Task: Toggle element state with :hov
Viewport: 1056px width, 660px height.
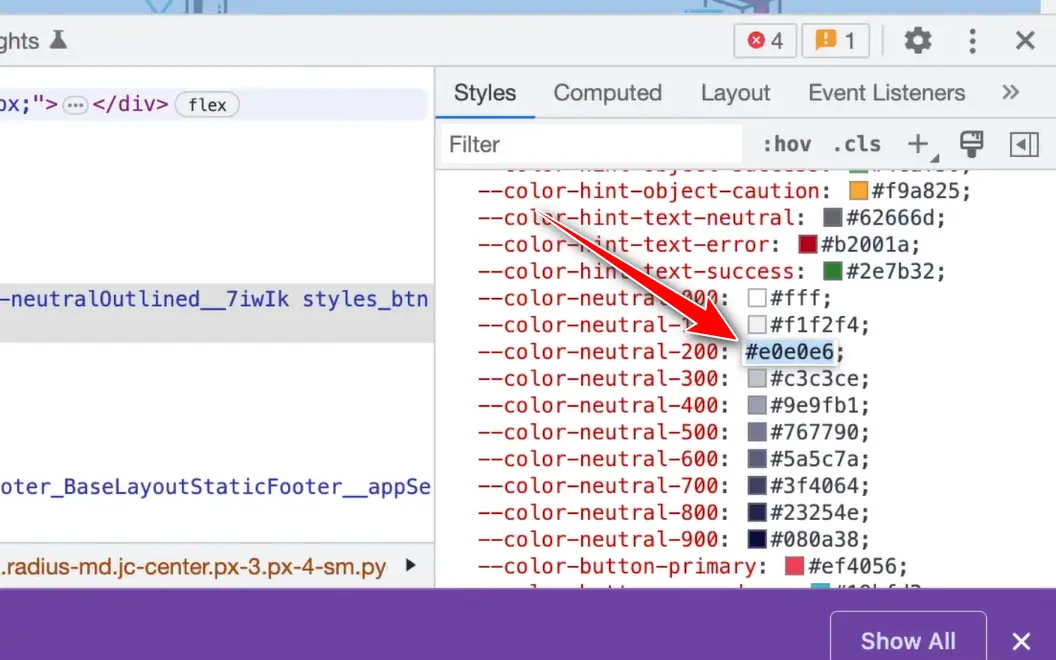Action: 786,145
